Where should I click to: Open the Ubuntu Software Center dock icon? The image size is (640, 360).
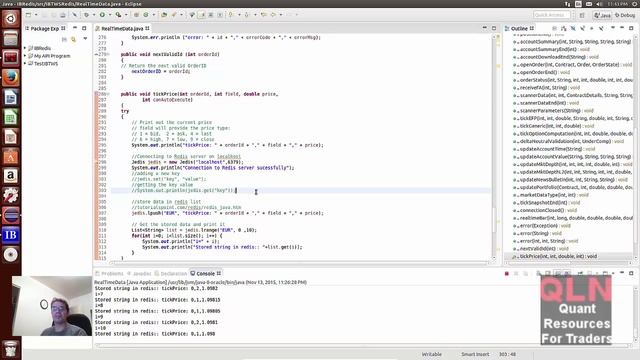(11, 156)
